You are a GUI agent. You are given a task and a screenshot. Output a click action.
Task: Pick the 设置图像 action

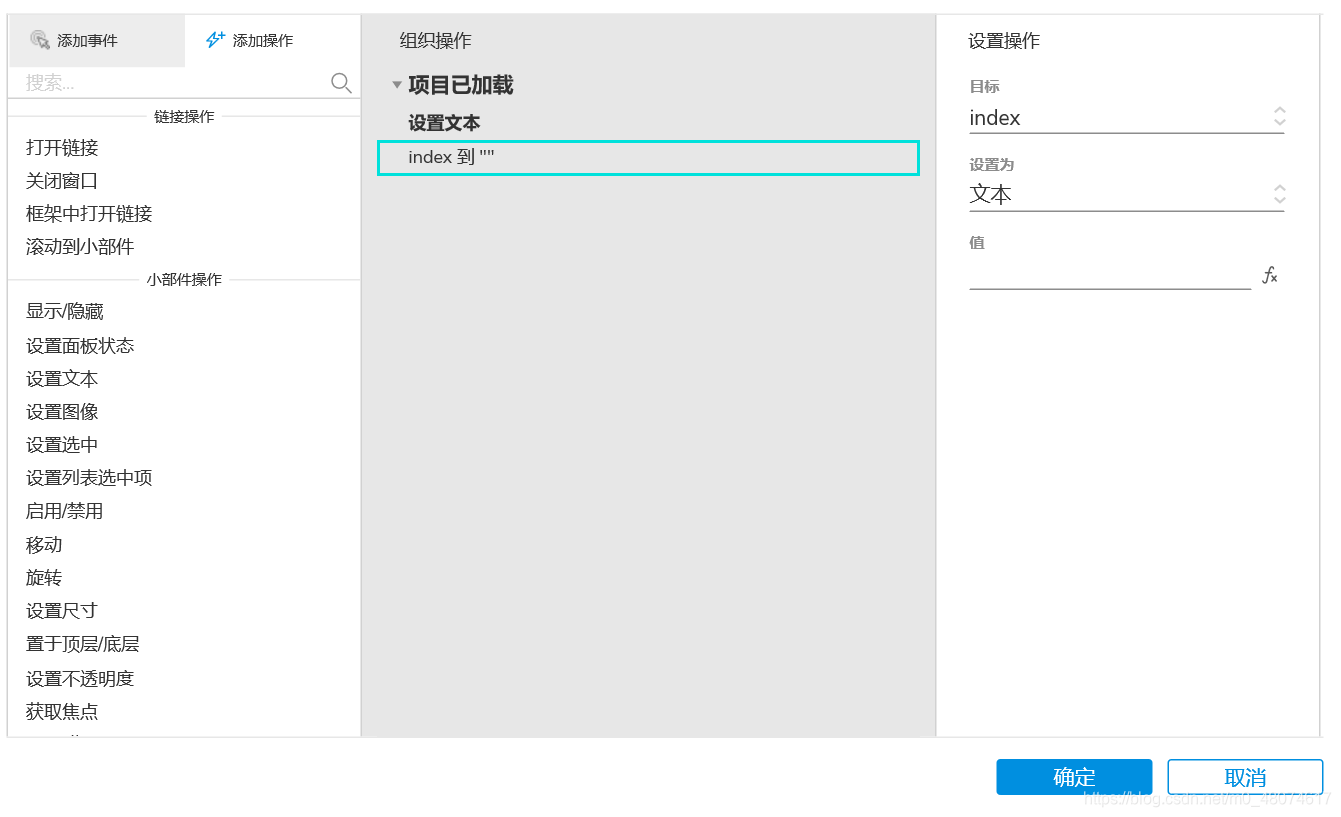tap(62, 412)
